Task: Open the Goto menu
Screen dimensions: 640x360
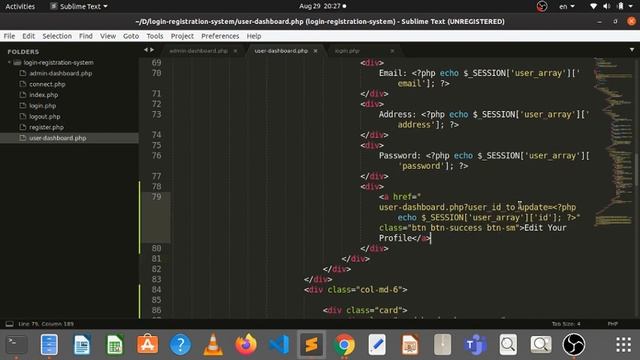Action: click(x=131, y=36)
